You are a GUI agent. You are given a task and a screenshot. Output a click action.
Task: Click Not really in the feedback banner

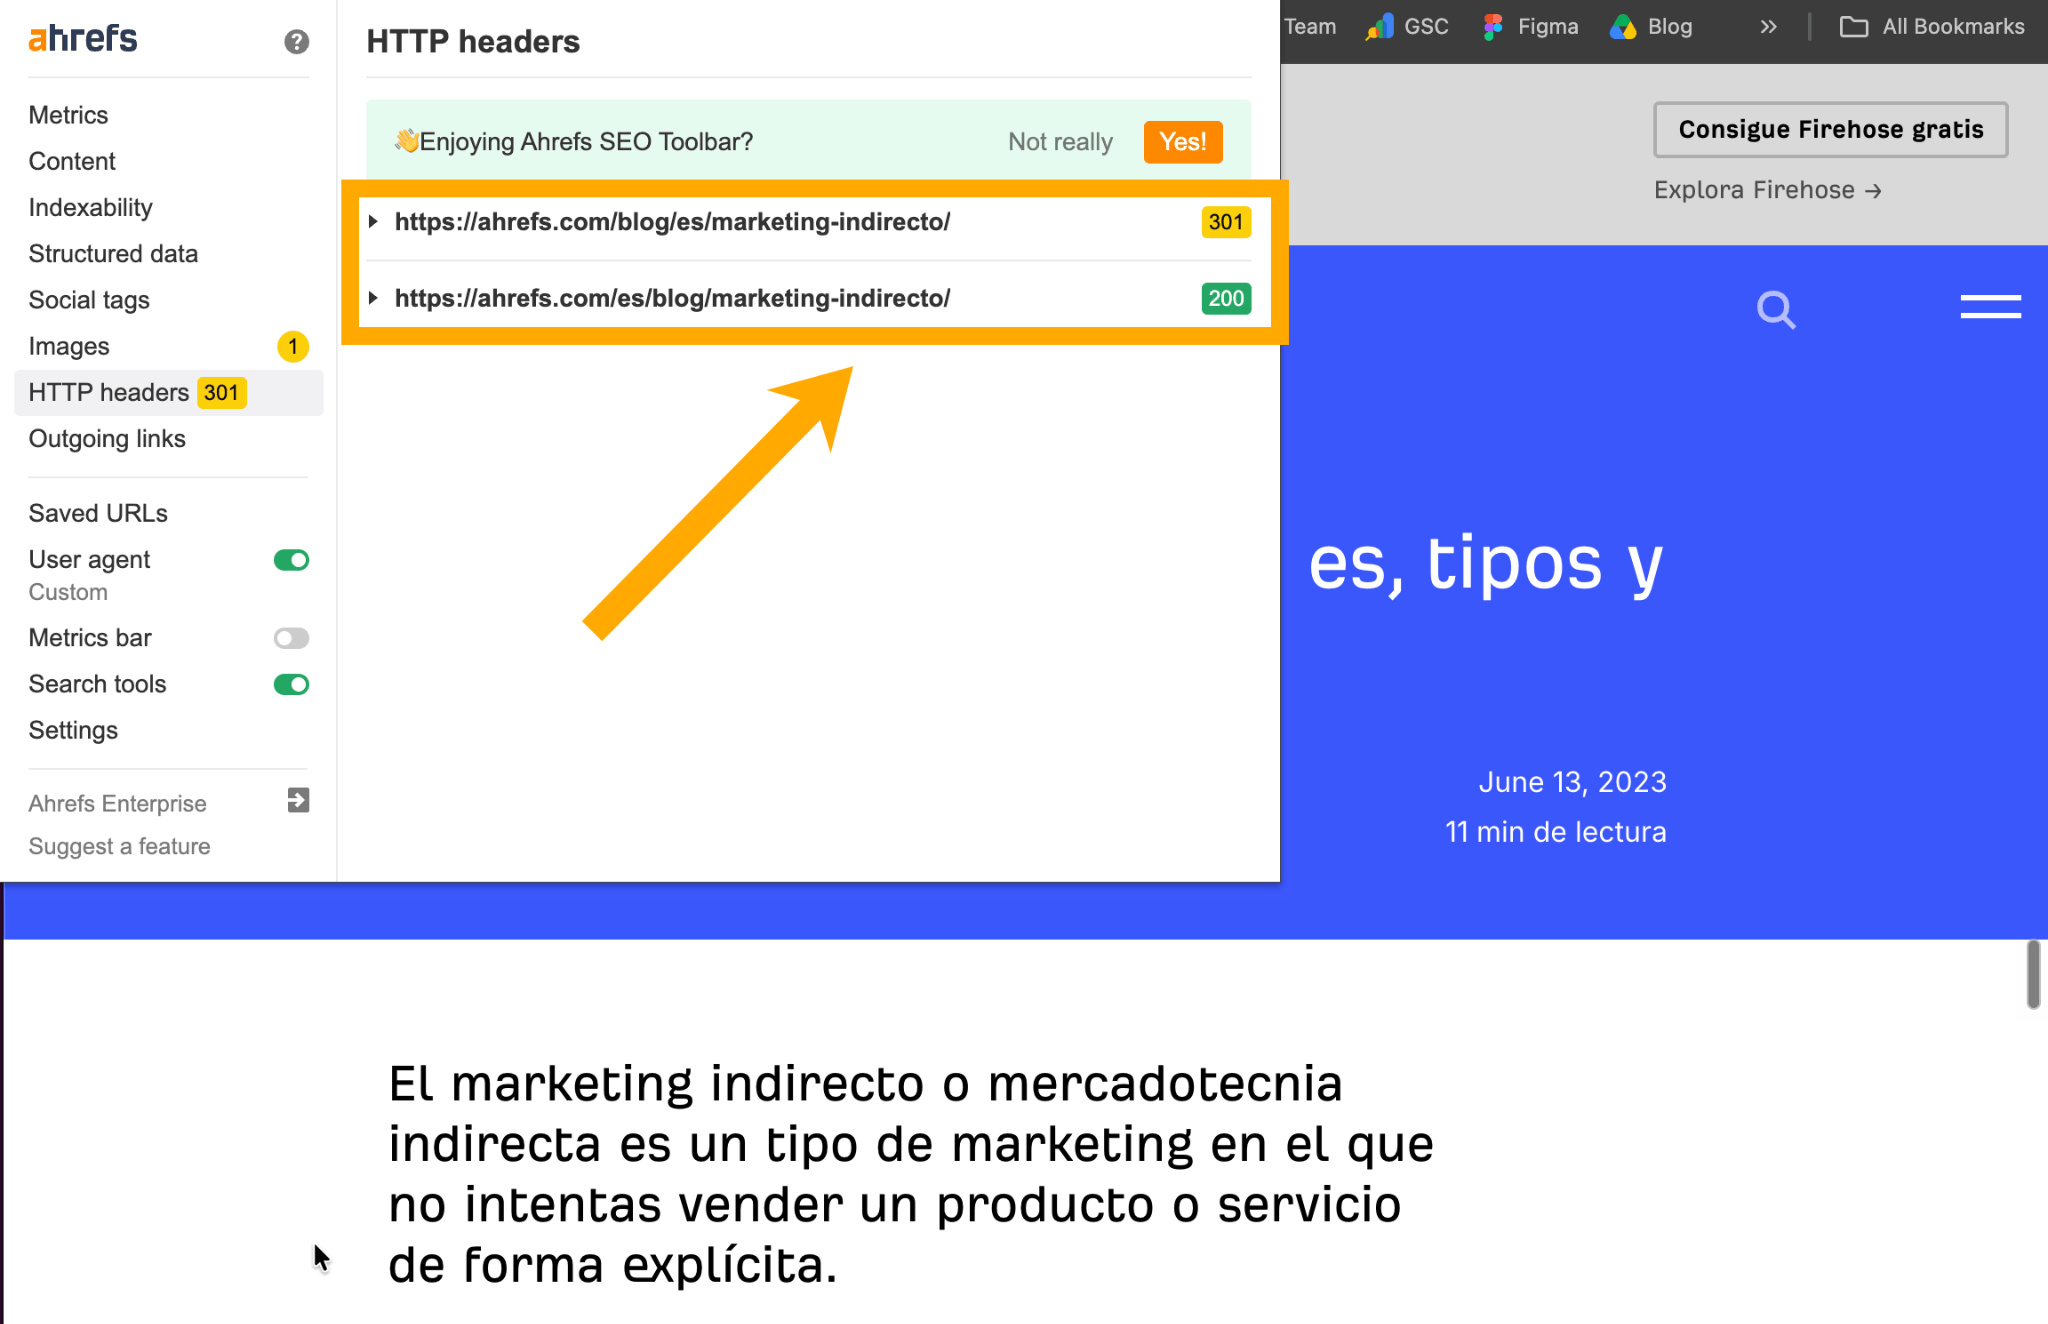point(1060,142)
